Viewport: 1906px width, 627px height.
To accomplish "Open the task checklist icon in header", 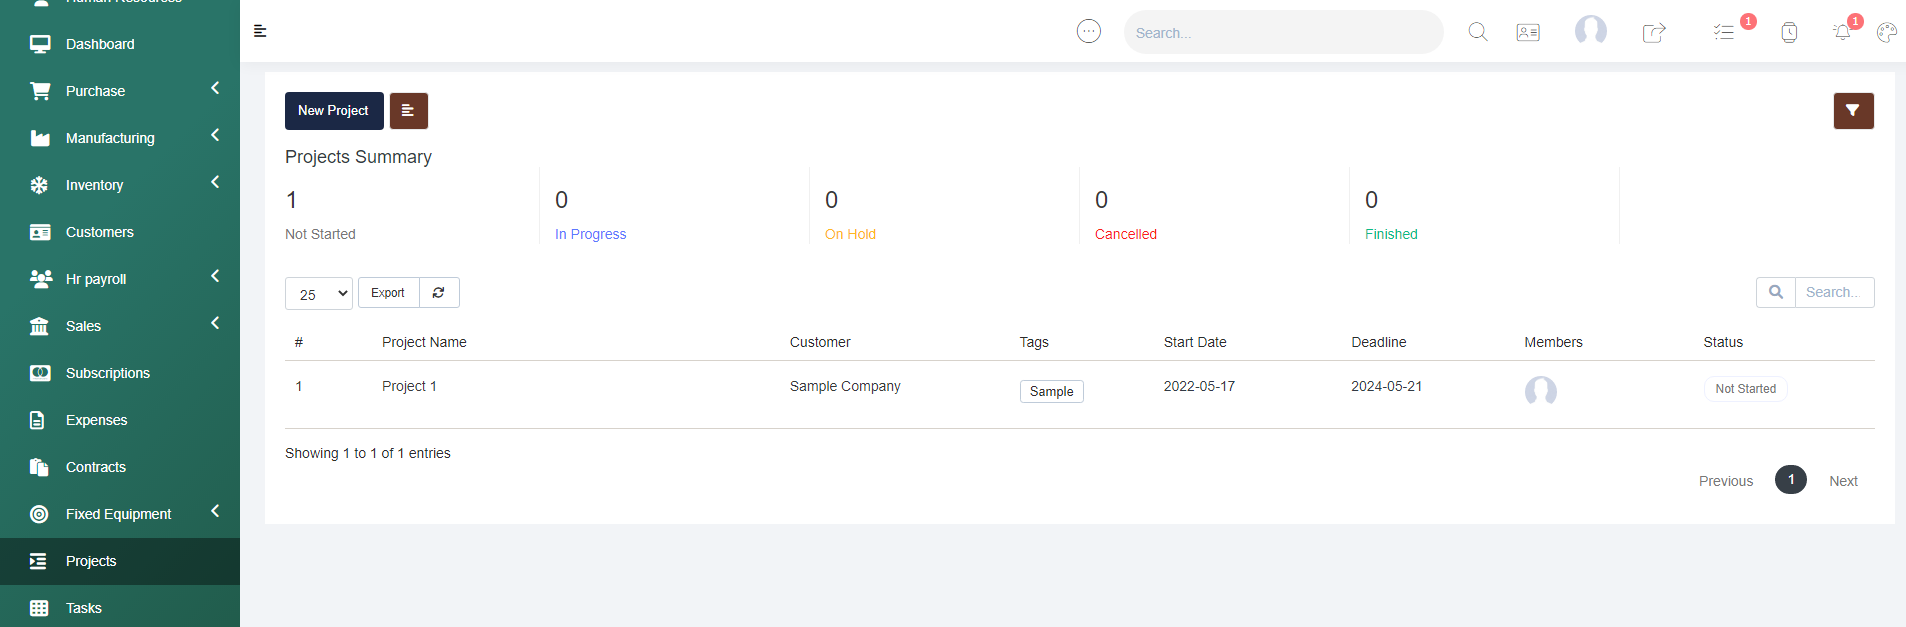I will coord(1723,33).
